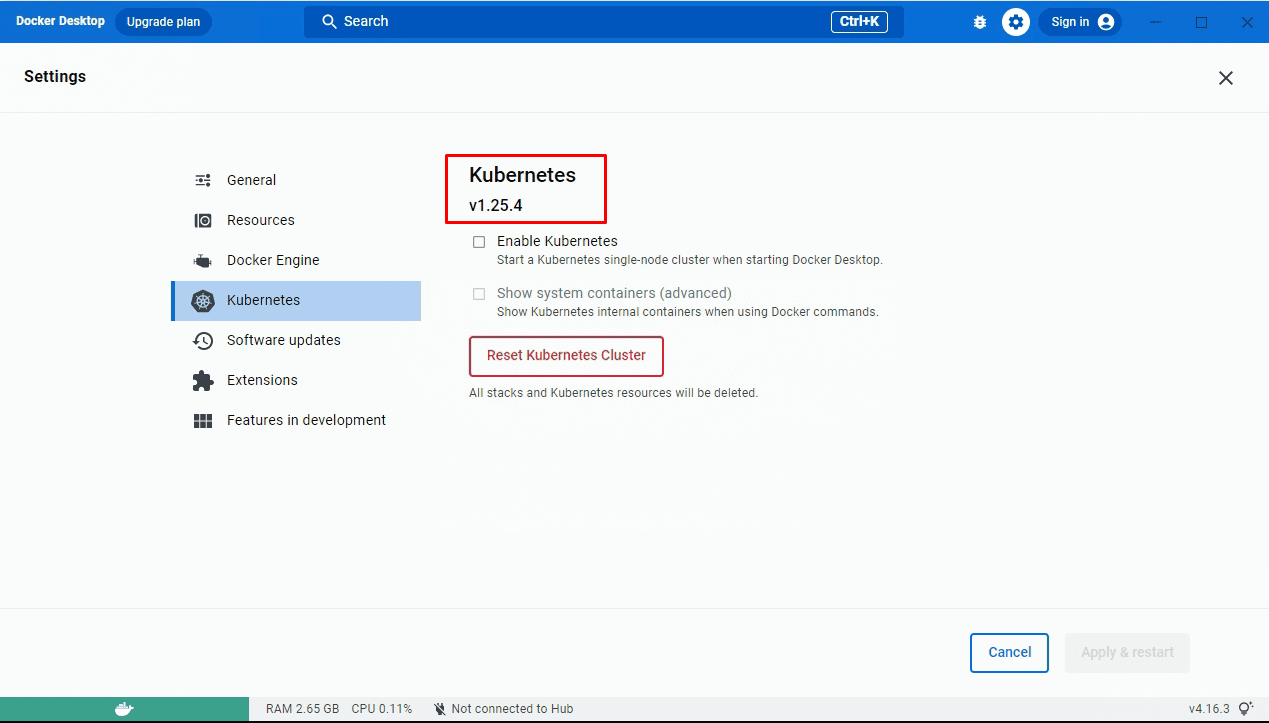
Task: Open Features in development section
Action: tap(296, 420)
